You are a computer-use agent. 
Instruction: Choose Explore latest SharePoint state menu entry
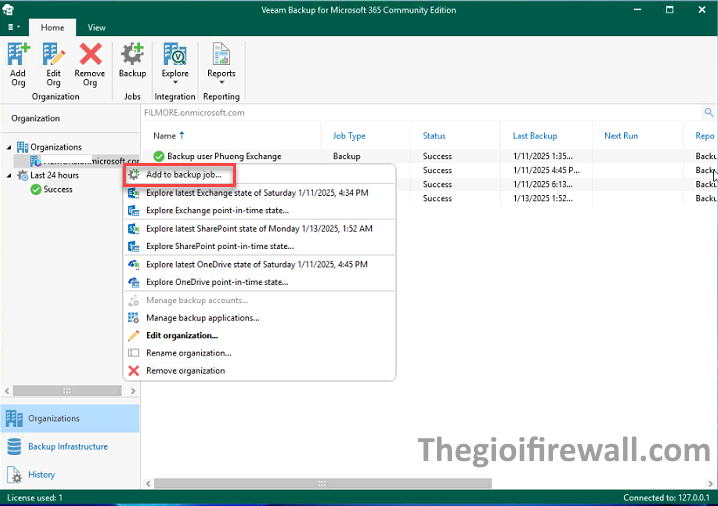coord(260,229)
